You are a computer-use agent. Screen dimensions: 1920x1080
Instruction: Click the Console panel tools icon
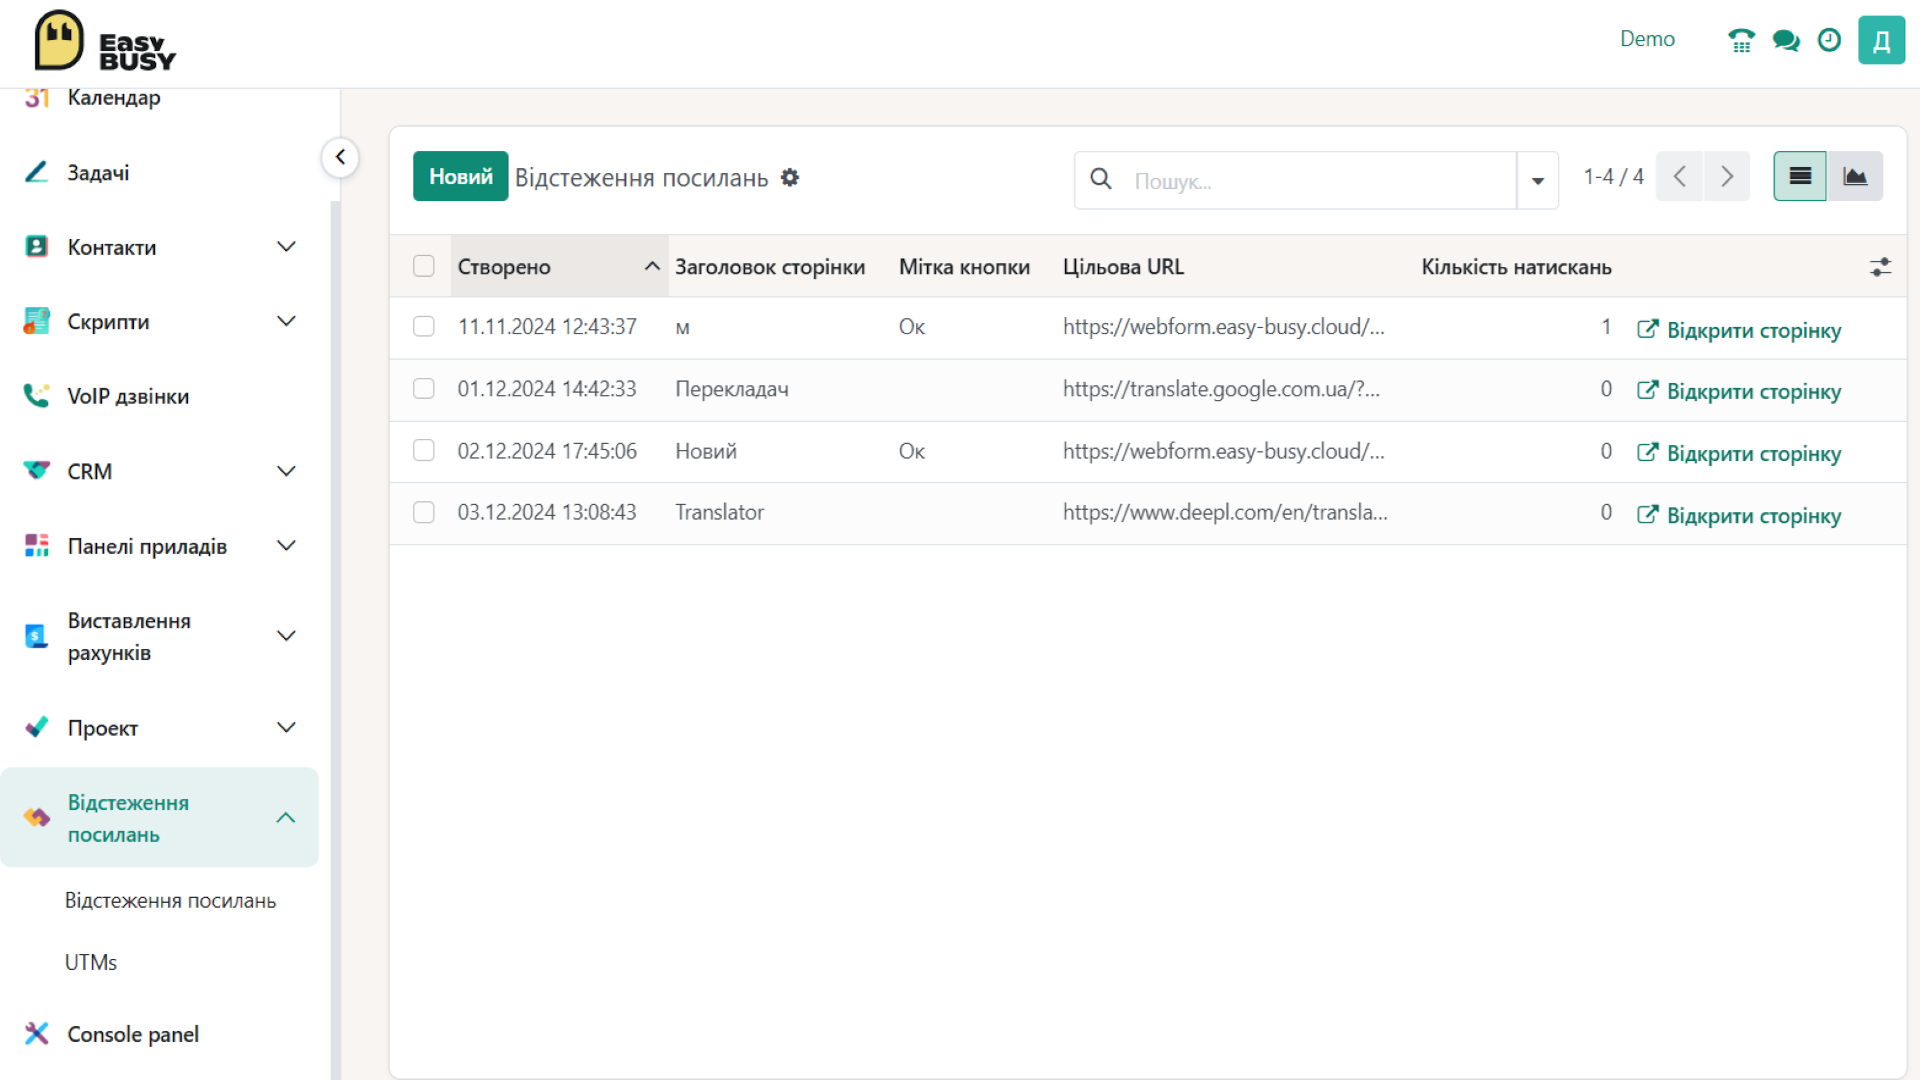36,1033
